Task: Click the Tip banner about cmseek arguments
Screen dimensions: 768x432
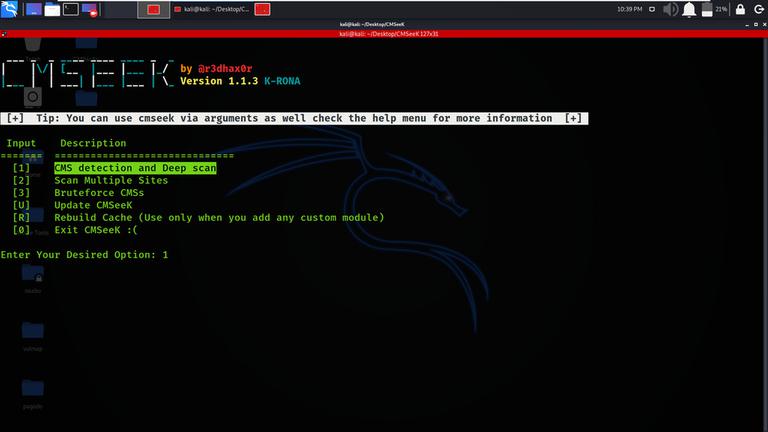Action: [294, 118]
